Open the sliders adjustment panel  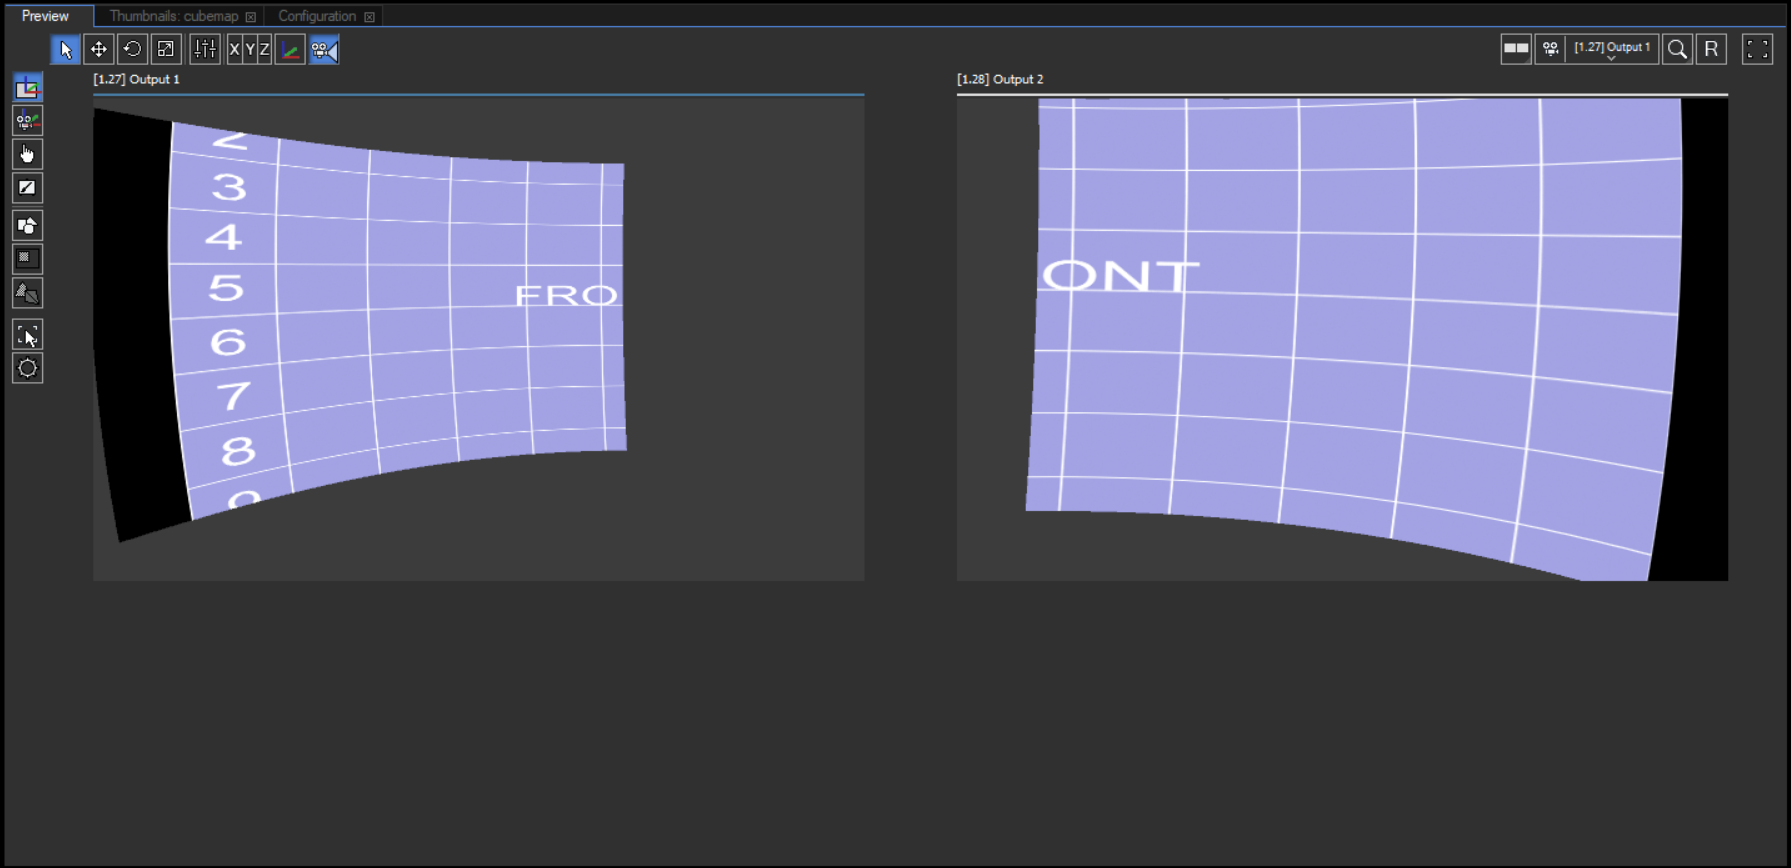coord(205,49)
